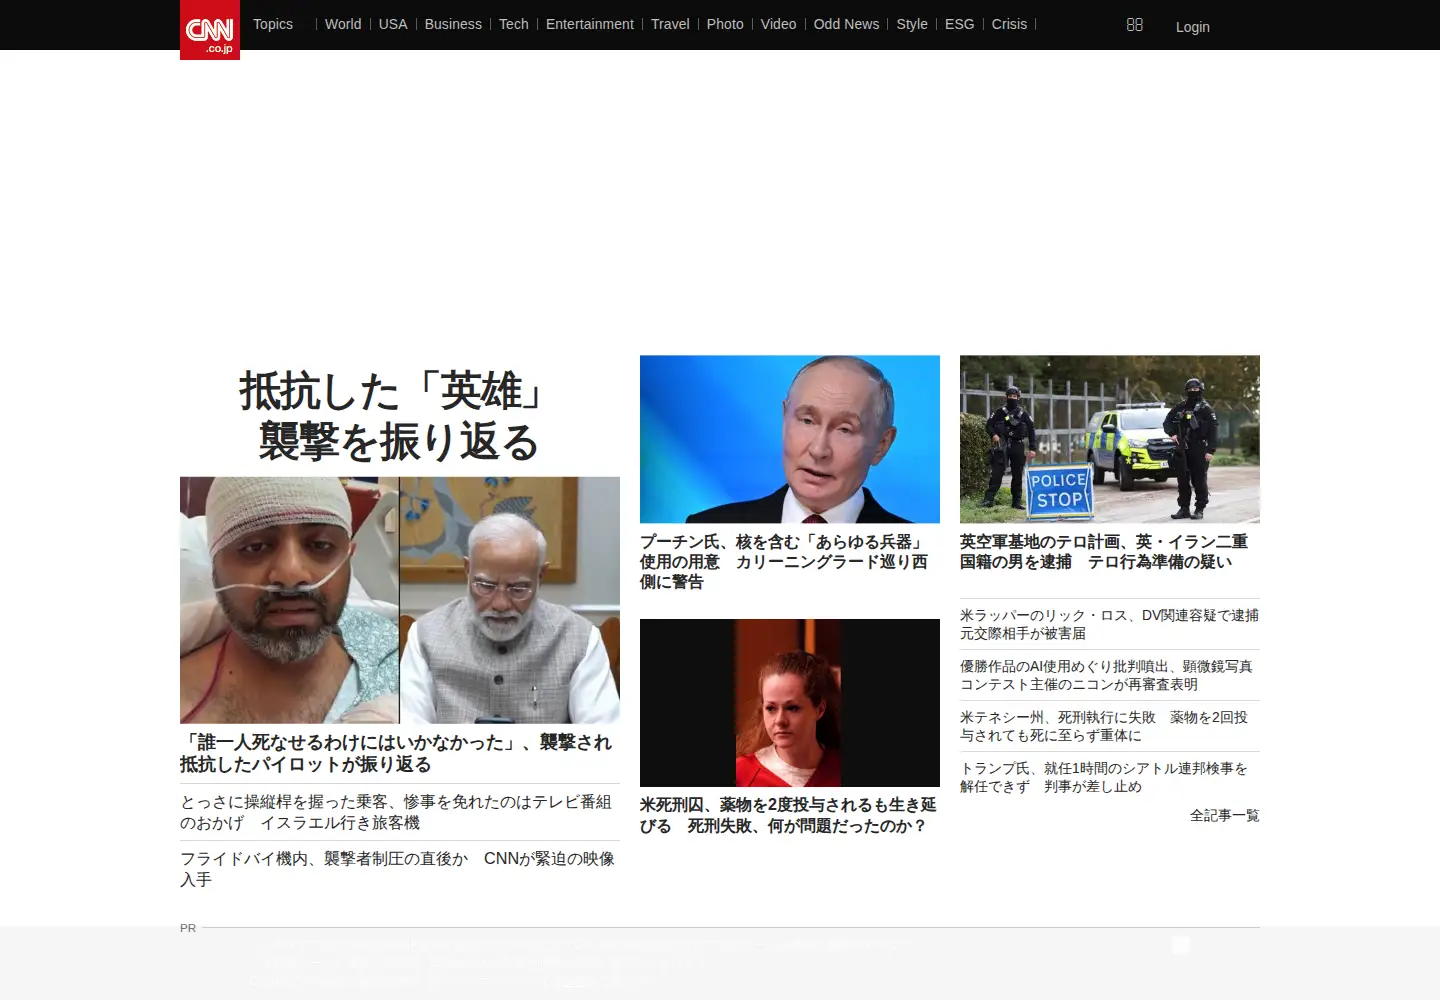Open story 米テネシー州、死刑執行に失敗
The height and width of the screenshot is (1000, 1440).
pyautogui.click(x=1104, y=726)
